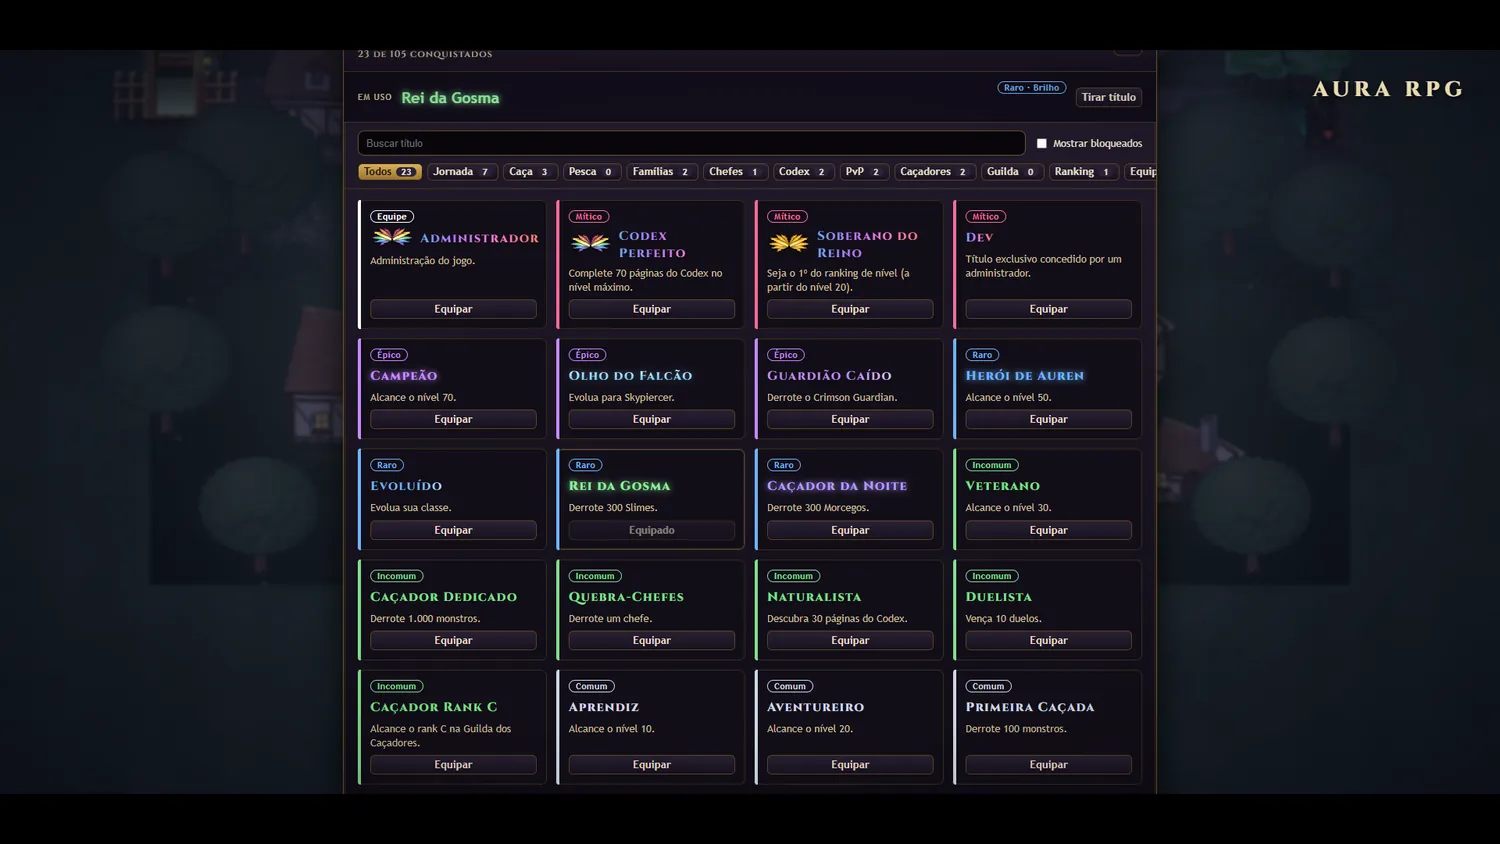Image resolution: width=1500 pixels, height=844 pixels.
Task: Equip the Caçador da Noite title
Action: point(850,530)
